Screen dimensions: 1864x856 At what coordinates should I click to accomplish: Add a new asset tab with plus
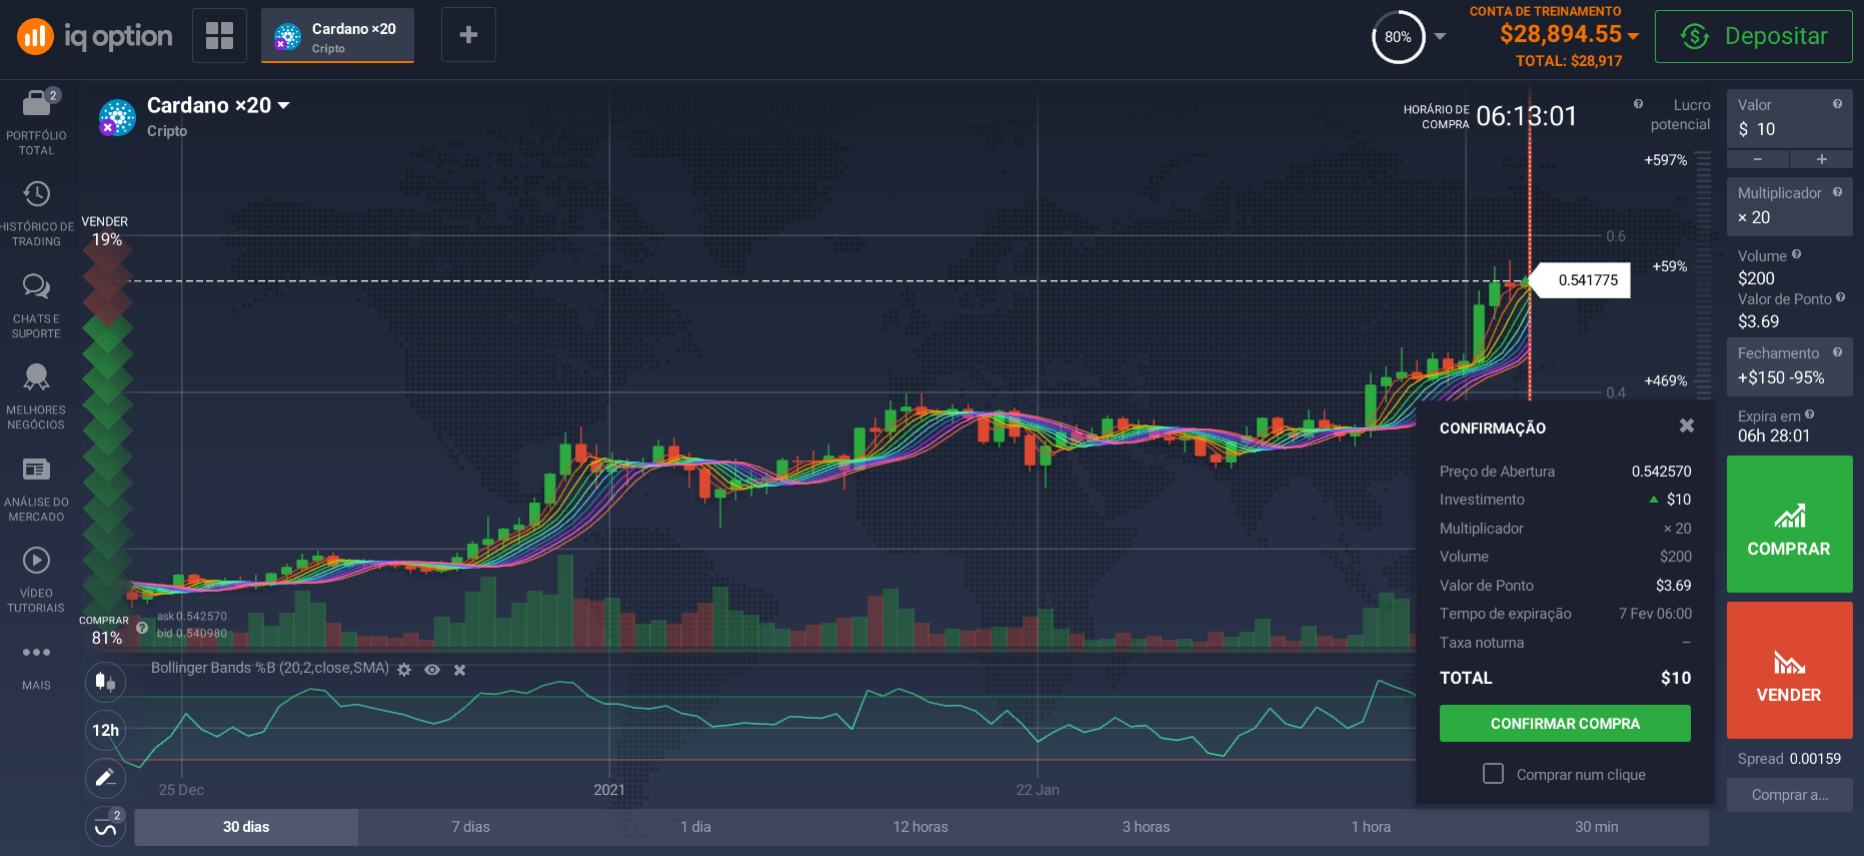468,35
